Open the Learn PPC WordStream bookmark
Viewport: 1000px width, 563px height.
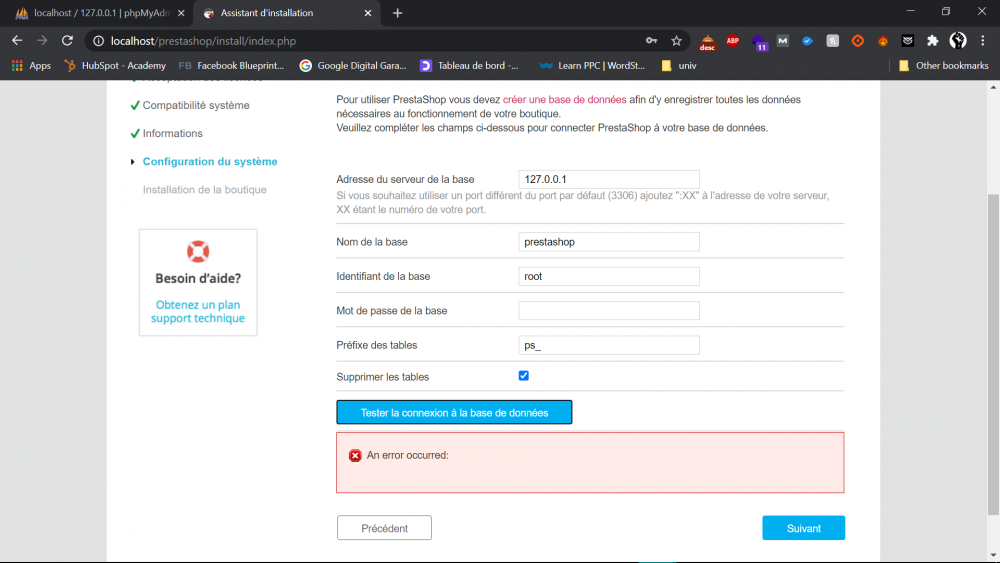click(592, 66)
